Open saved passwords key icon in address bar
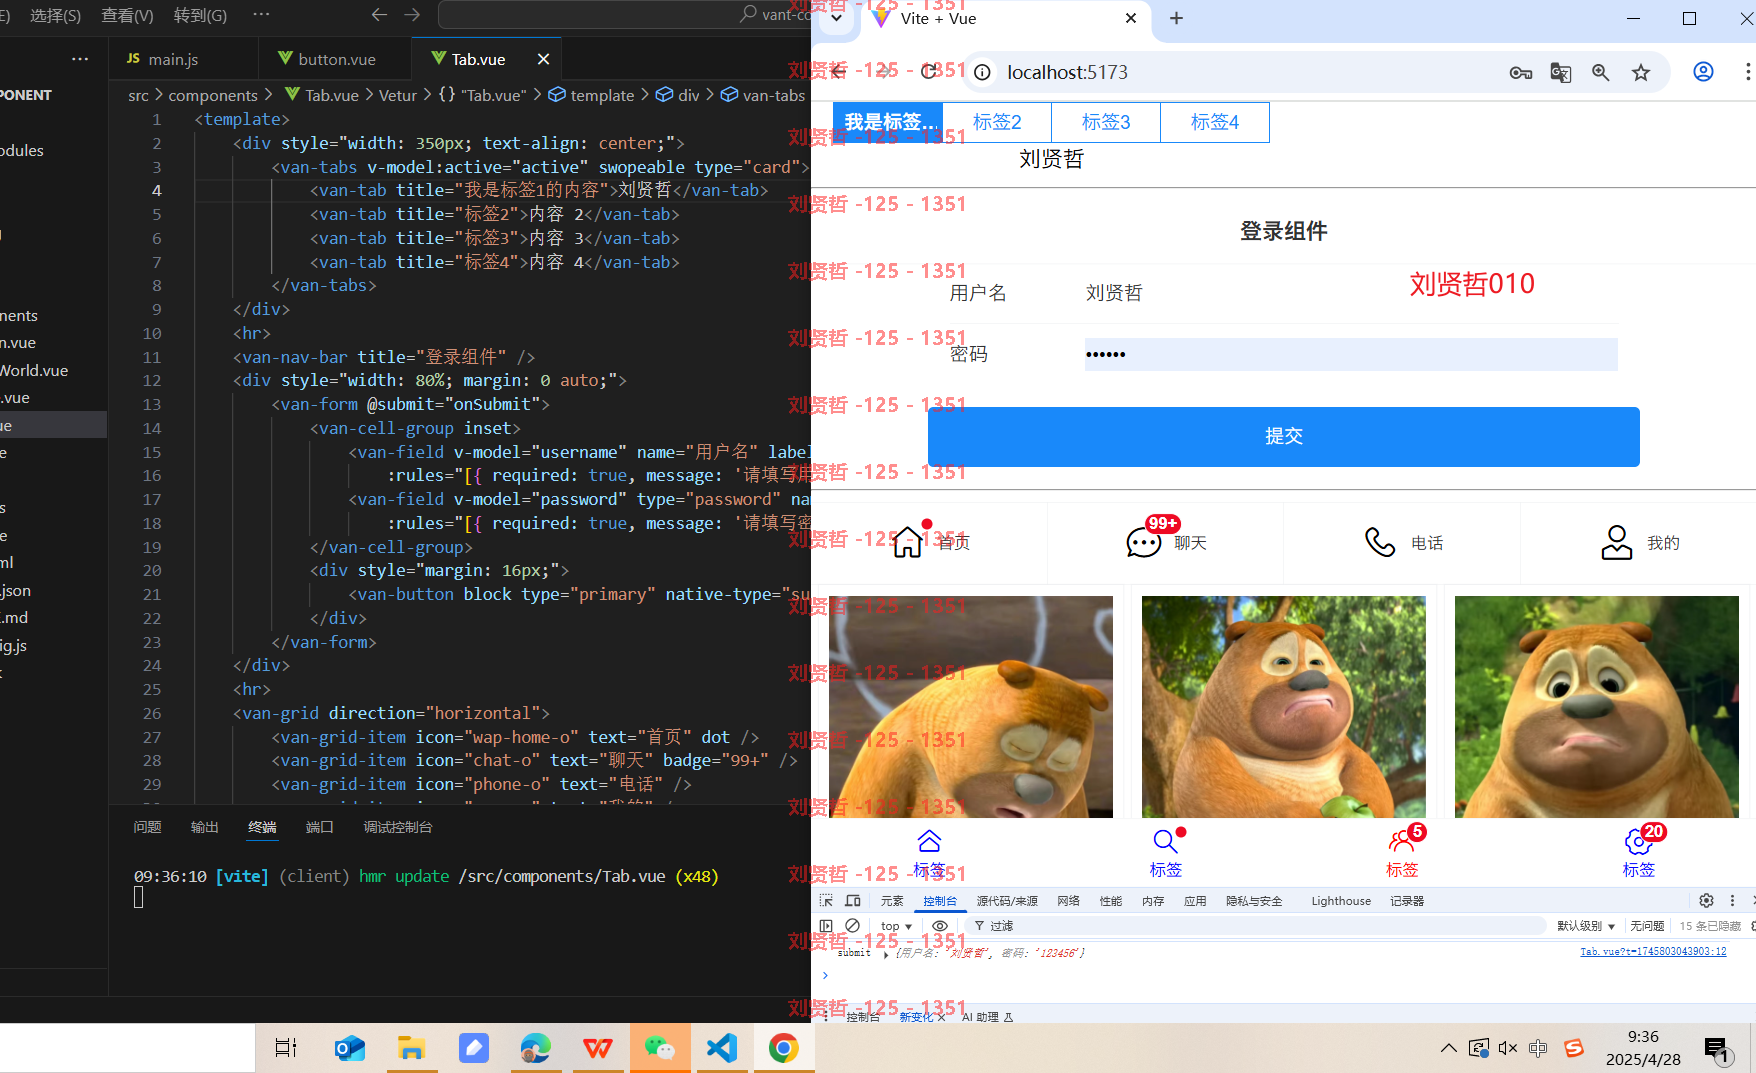1756x1073 pixels. 1520,72
